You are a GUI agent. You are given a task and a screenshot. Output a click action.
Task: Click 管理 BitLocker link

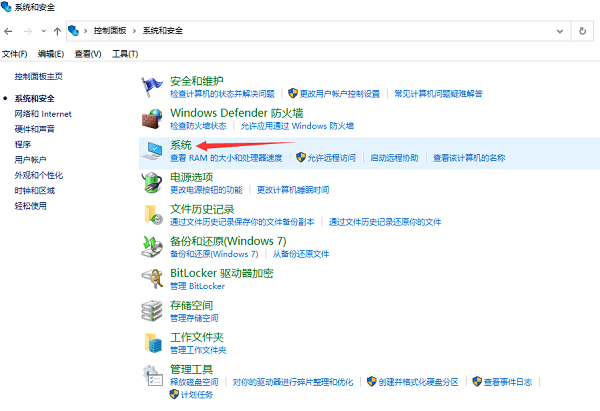(x=197, y=286)
